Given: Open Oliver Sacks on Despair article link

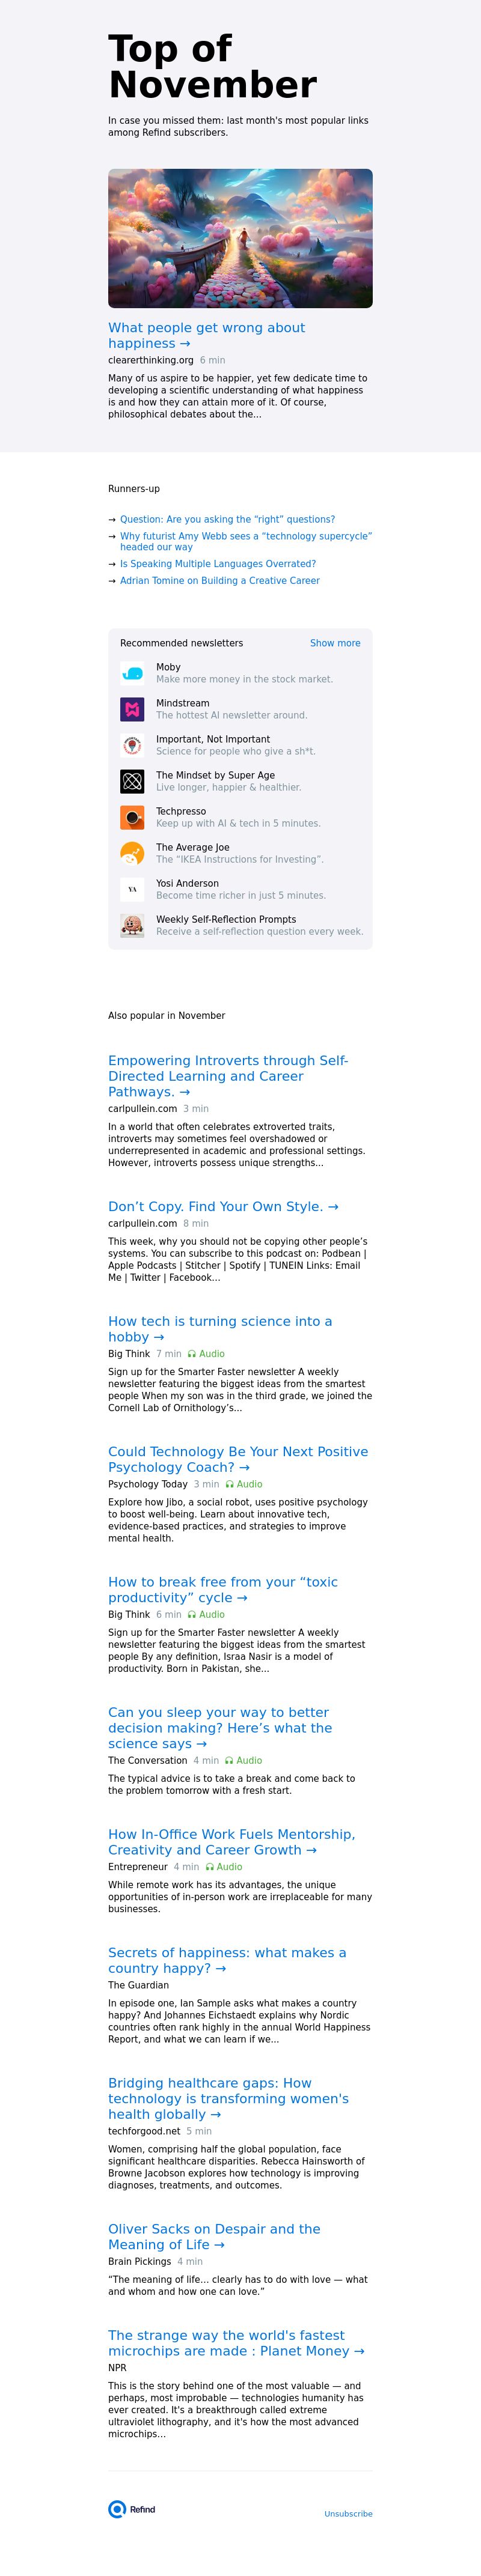Looking at the screenshot, I should [214, 2236].
